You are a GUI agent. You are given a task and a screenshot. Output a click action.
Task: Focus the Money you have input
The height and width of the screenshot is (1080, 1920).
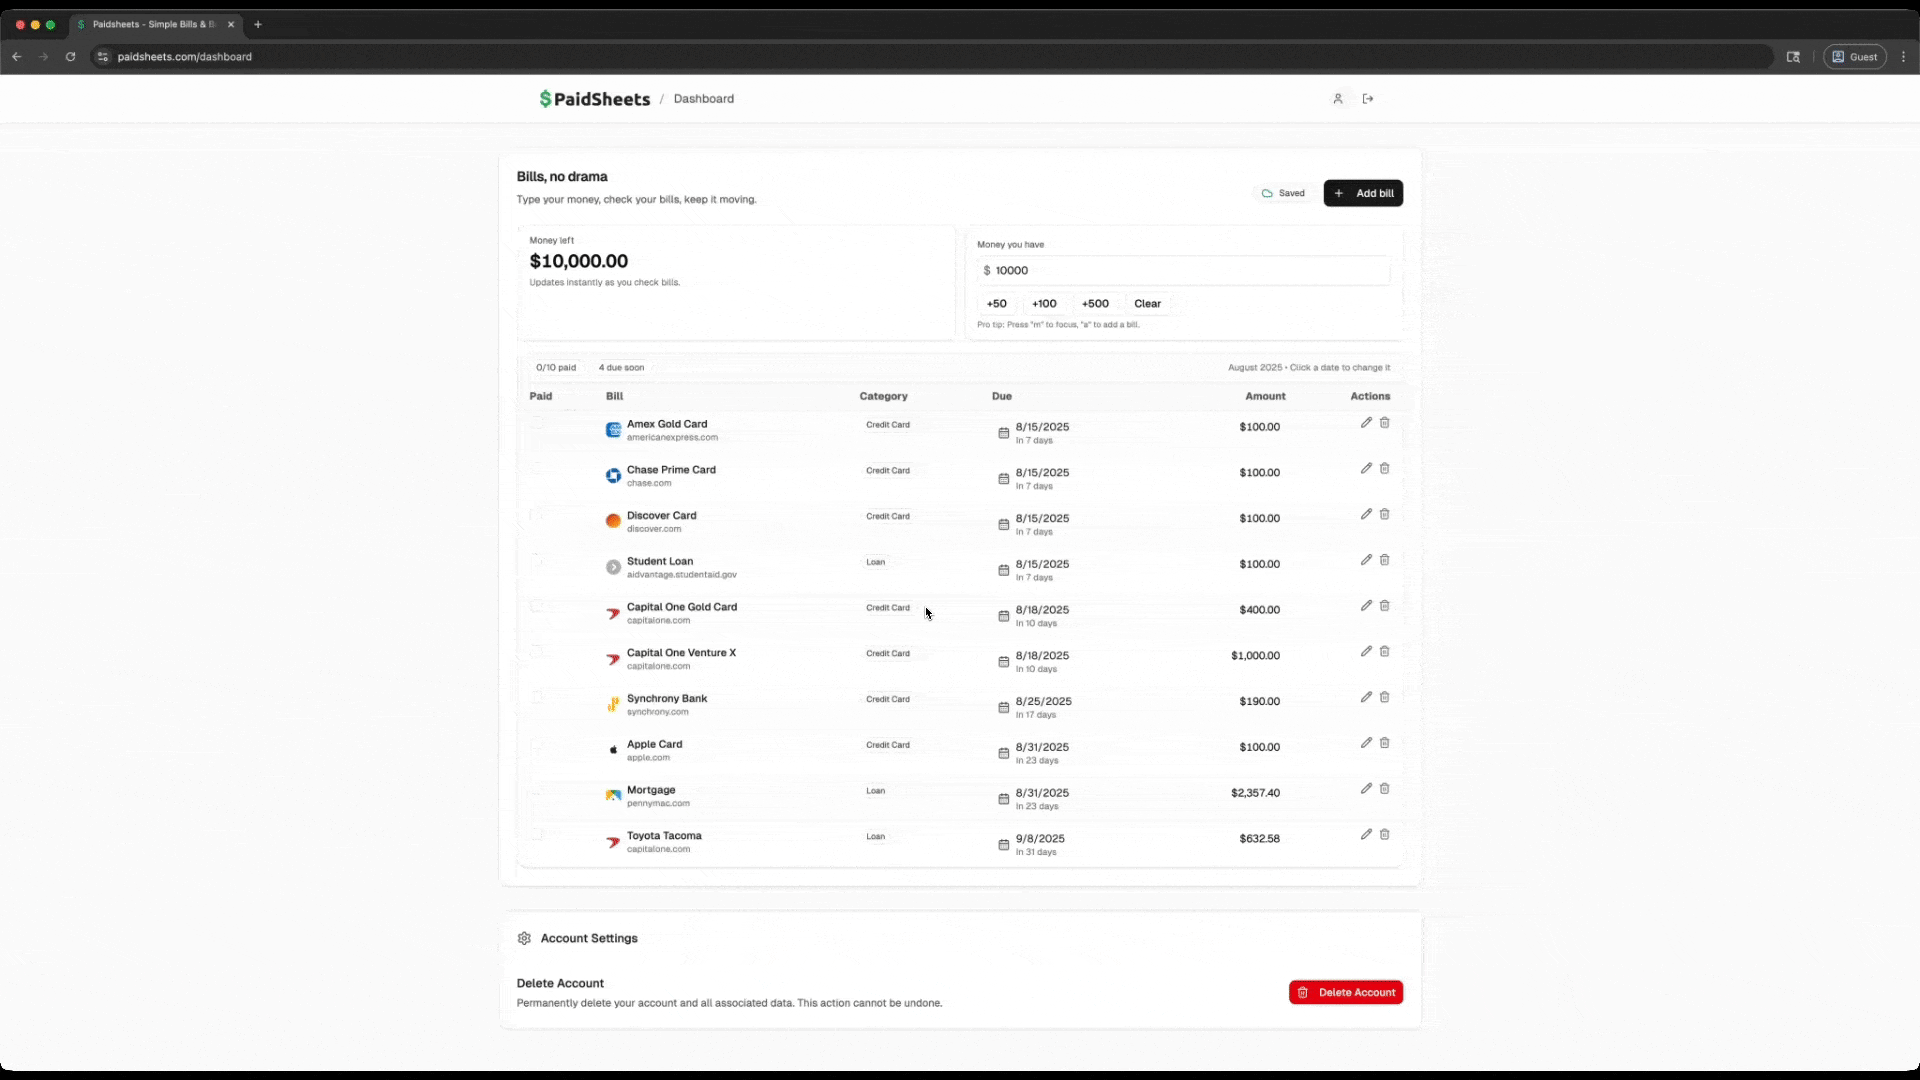[1183, 271]
